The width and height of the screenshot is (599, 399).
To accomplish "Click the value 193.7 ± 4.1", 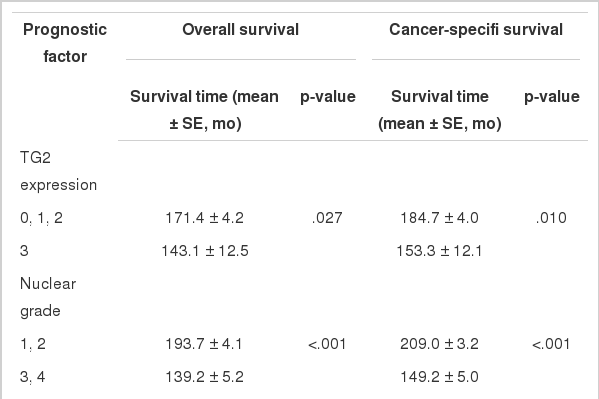I will (204, 344).
